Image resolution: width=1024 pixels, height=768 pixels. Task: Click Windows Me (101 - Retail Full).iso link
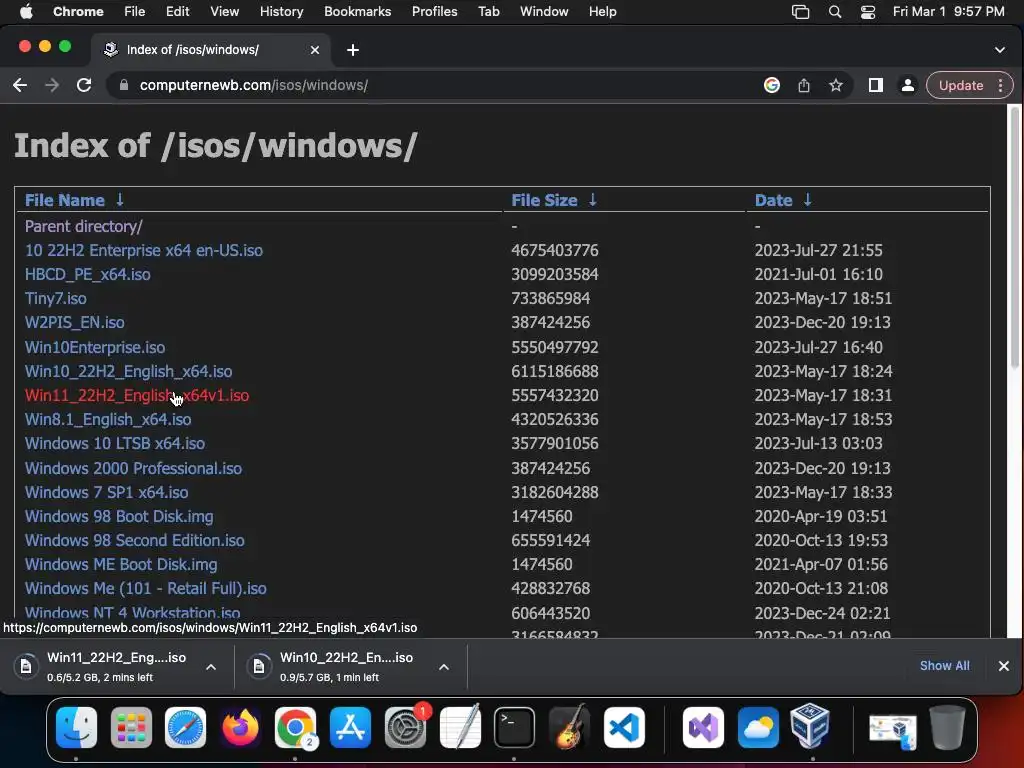pyautogui.click(x=146, y=588)
